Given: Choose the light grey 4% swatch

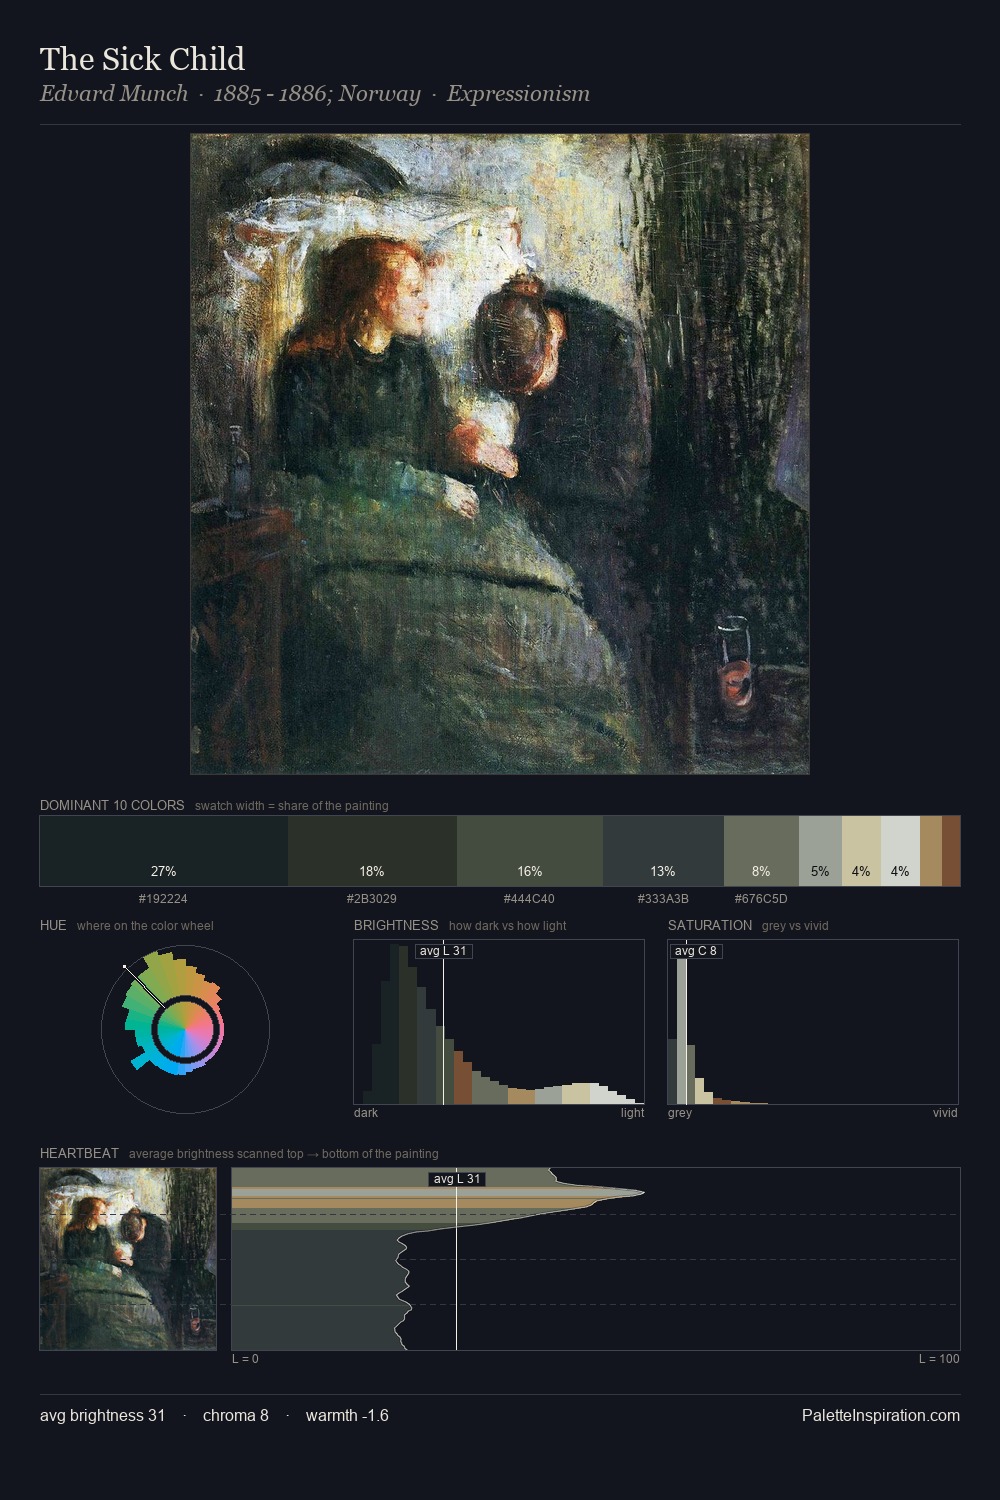Looking at the screenshot, I should point(900,851).
